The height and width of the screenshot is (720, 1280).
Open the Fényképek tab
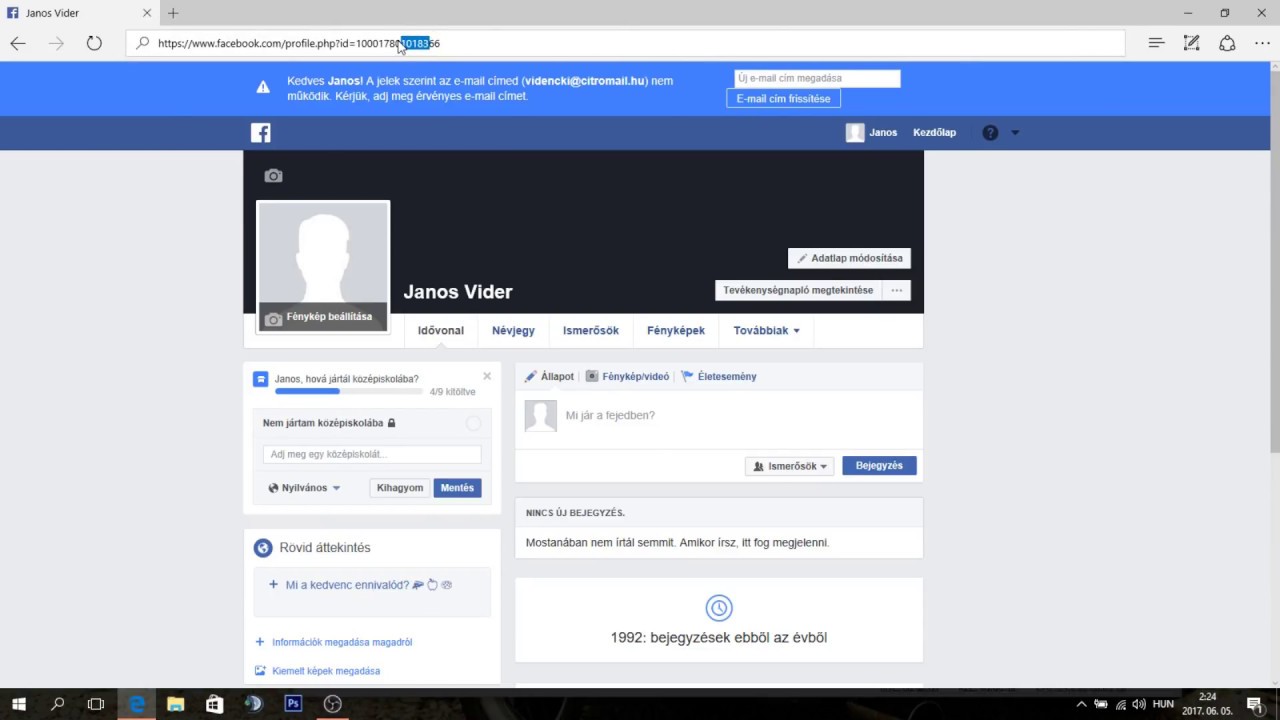(676, 331)
